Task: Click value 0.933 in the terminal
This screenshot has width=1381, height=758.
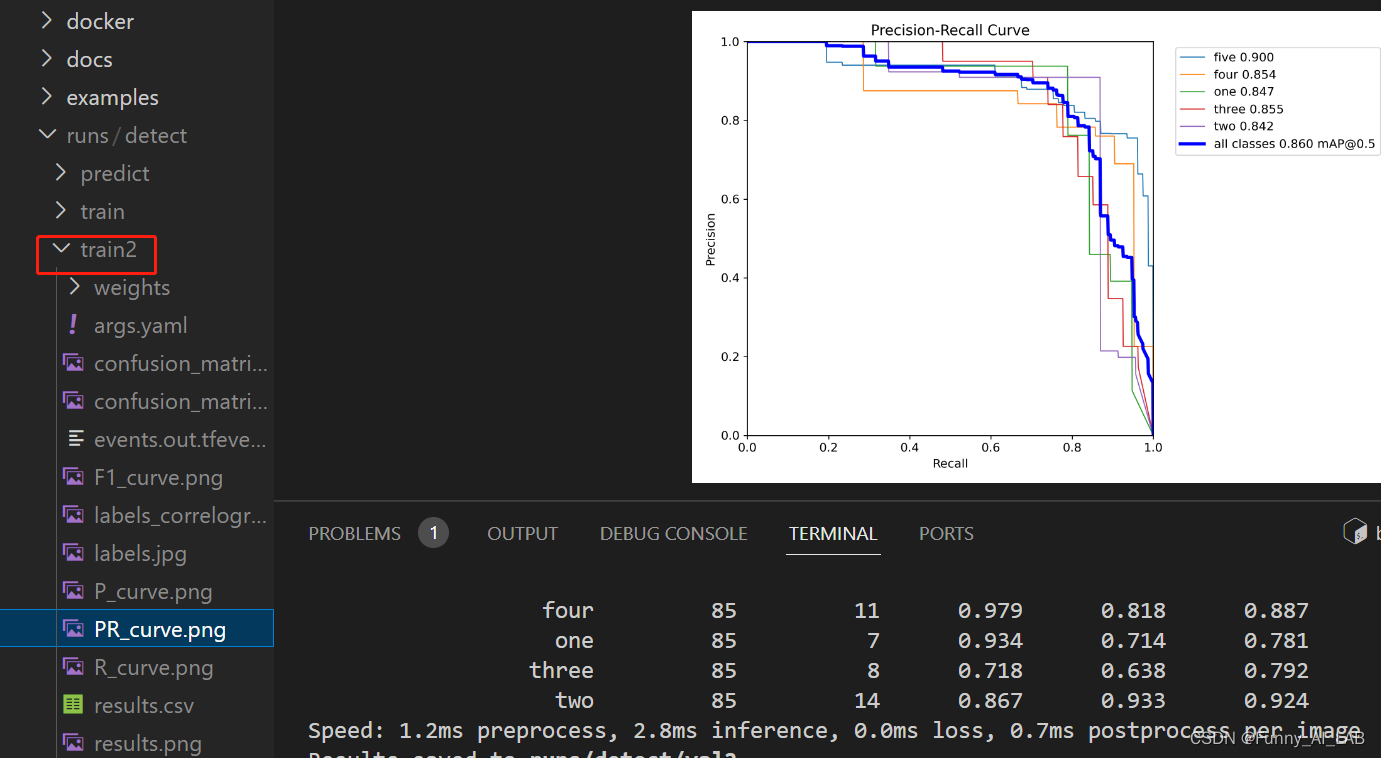Action: coord(1133,700)
